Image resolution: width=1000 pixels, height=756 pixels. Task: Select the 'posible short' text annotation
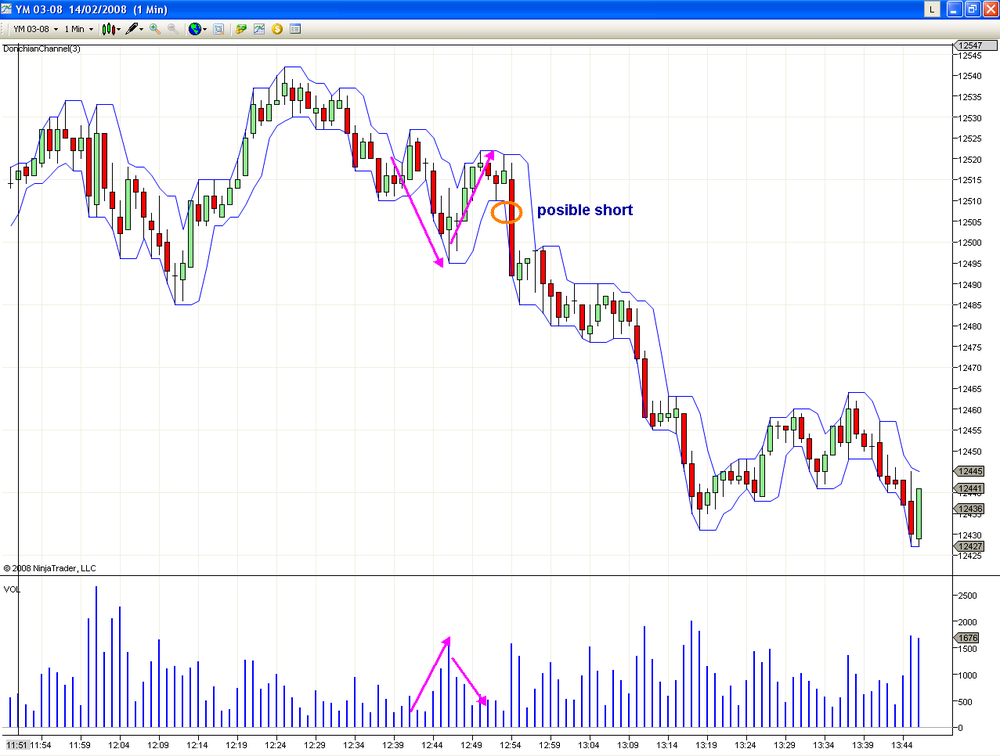(x=585, y=210)
